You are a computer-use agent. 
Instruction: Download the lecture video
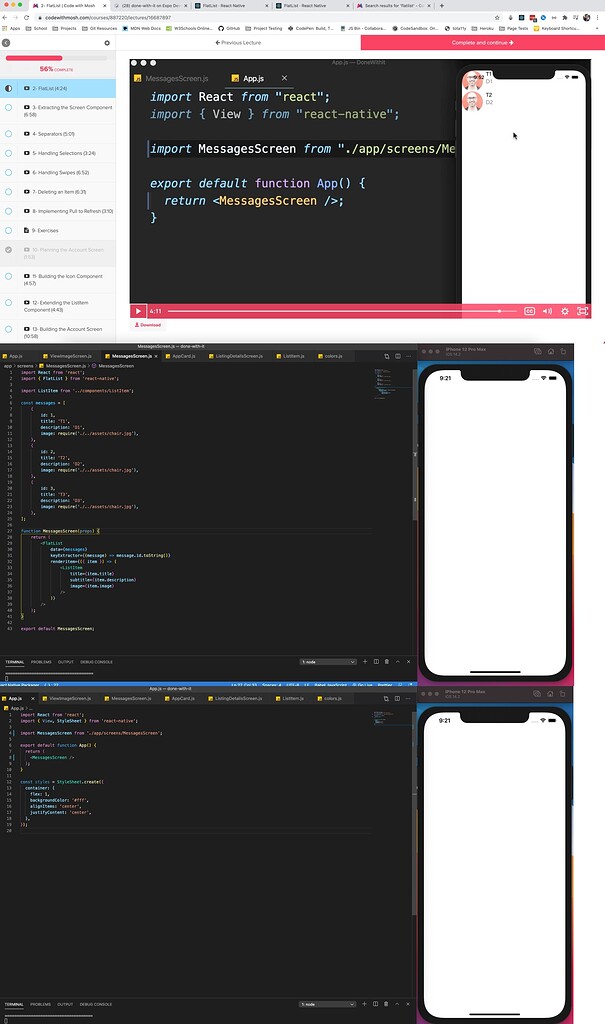pos(148,325)
